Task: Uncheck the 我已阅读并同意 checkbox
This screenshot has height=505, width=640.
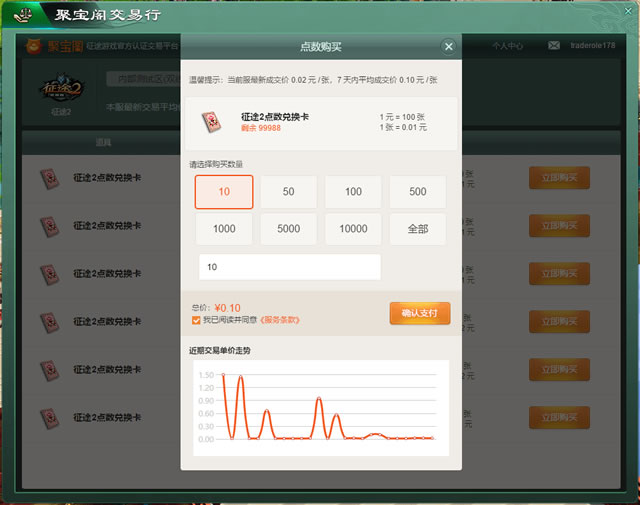Action: tap(196, 320)
